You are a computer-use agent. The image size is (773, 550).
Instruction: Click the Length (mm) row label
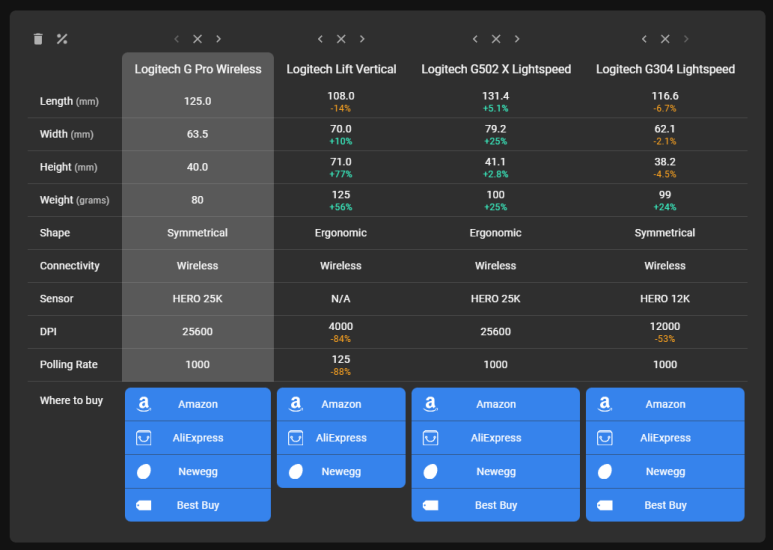point(69,101)
